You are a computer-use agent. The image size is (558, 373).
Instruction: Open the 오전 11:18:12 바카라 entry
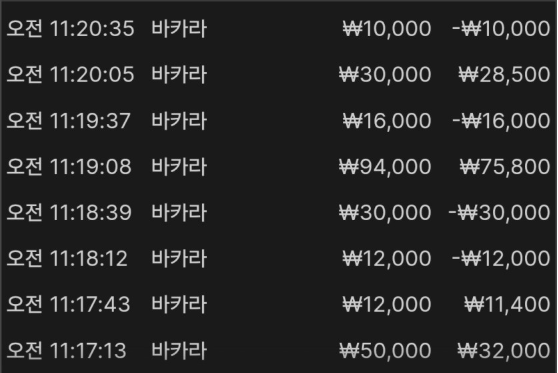279,258
